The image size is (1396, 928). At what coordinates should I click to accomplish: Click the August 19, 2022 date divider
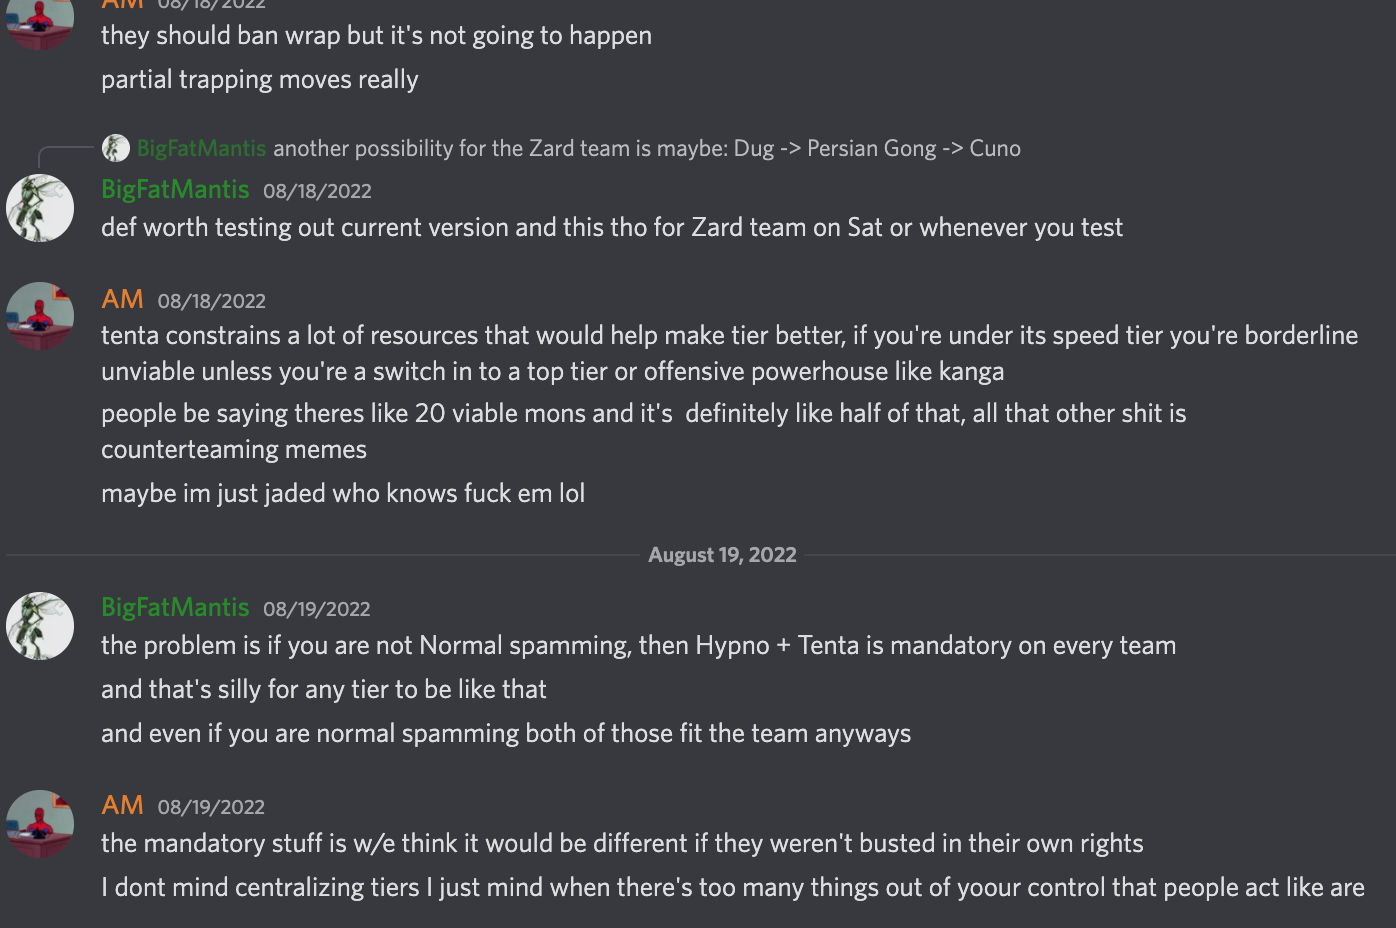722,555
